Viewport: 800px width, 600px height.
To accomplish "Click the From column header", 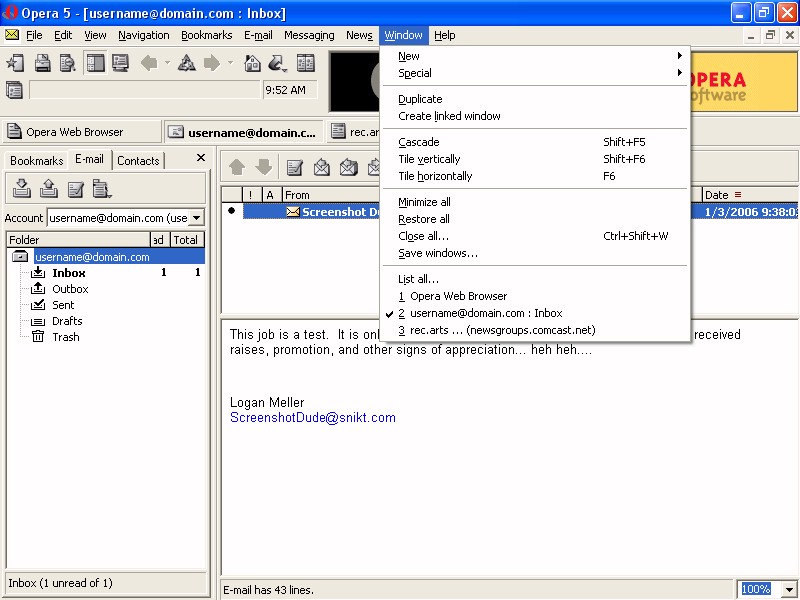I will [331, 195].
